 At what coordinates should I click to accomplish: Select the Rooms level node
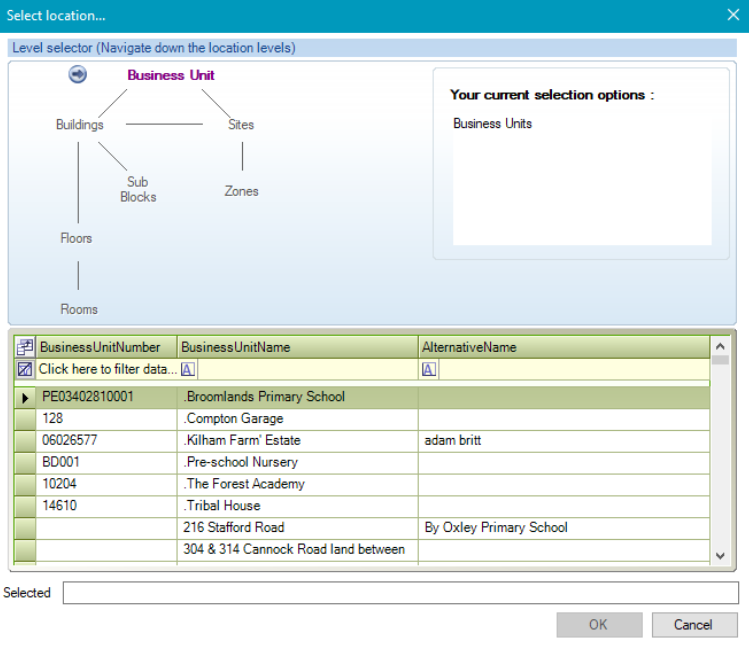point(79,309)
